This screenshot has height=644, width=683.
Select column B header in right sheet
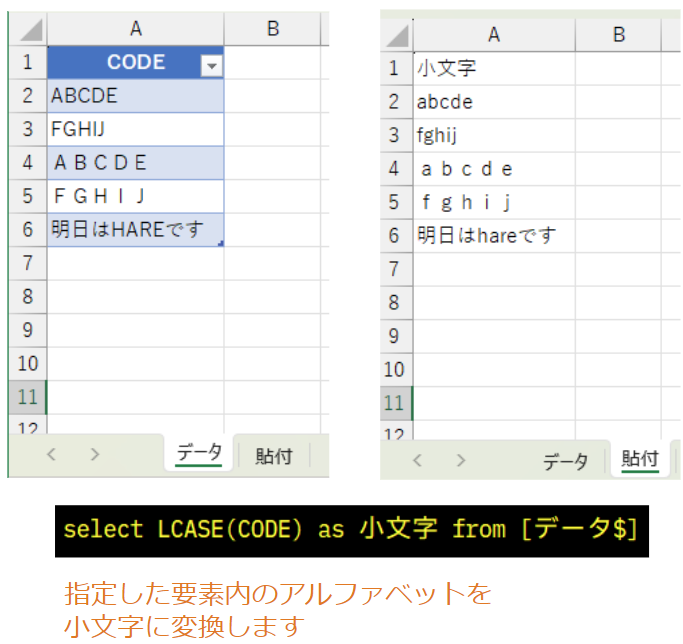pos(619,35)
